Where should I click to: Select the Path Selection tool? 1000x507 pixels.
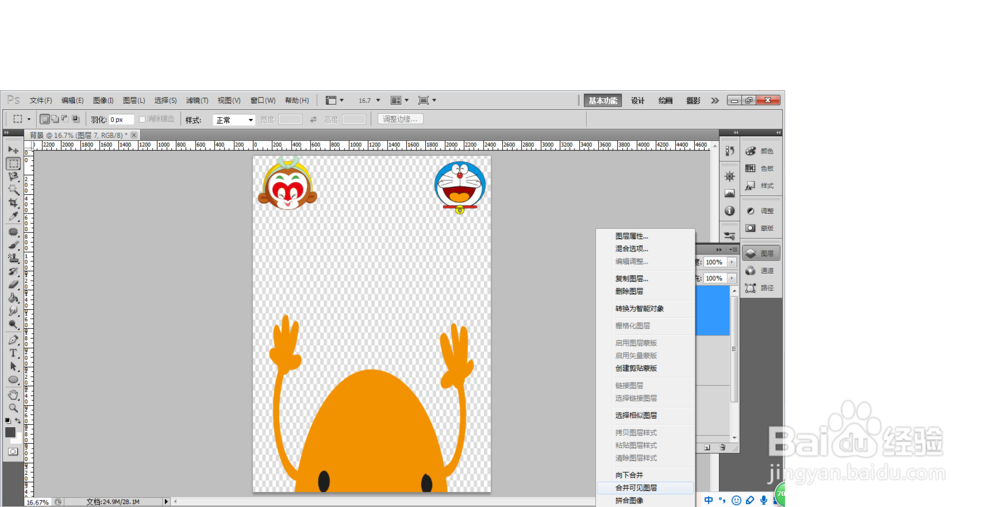(x=13, y=367)
